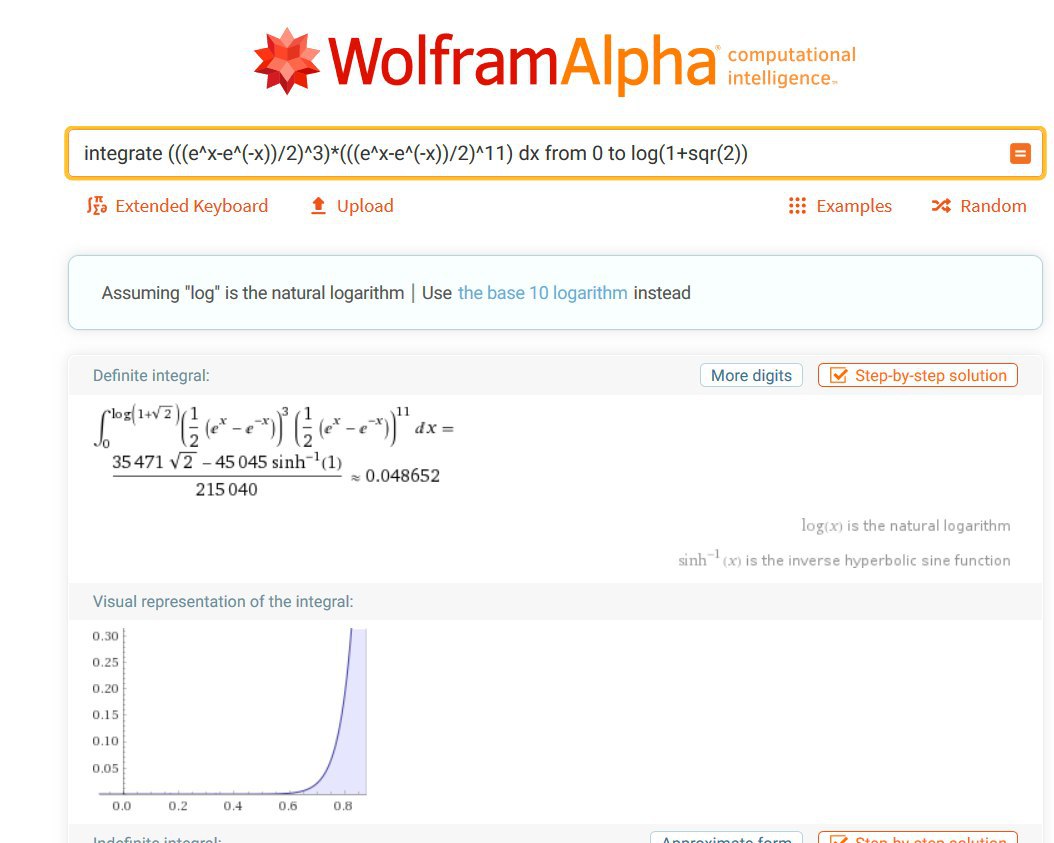Viewport: 1054px width, 843px height.
Task: Click the inverse hyperbolic sine function note
Action: pos(844,559)
